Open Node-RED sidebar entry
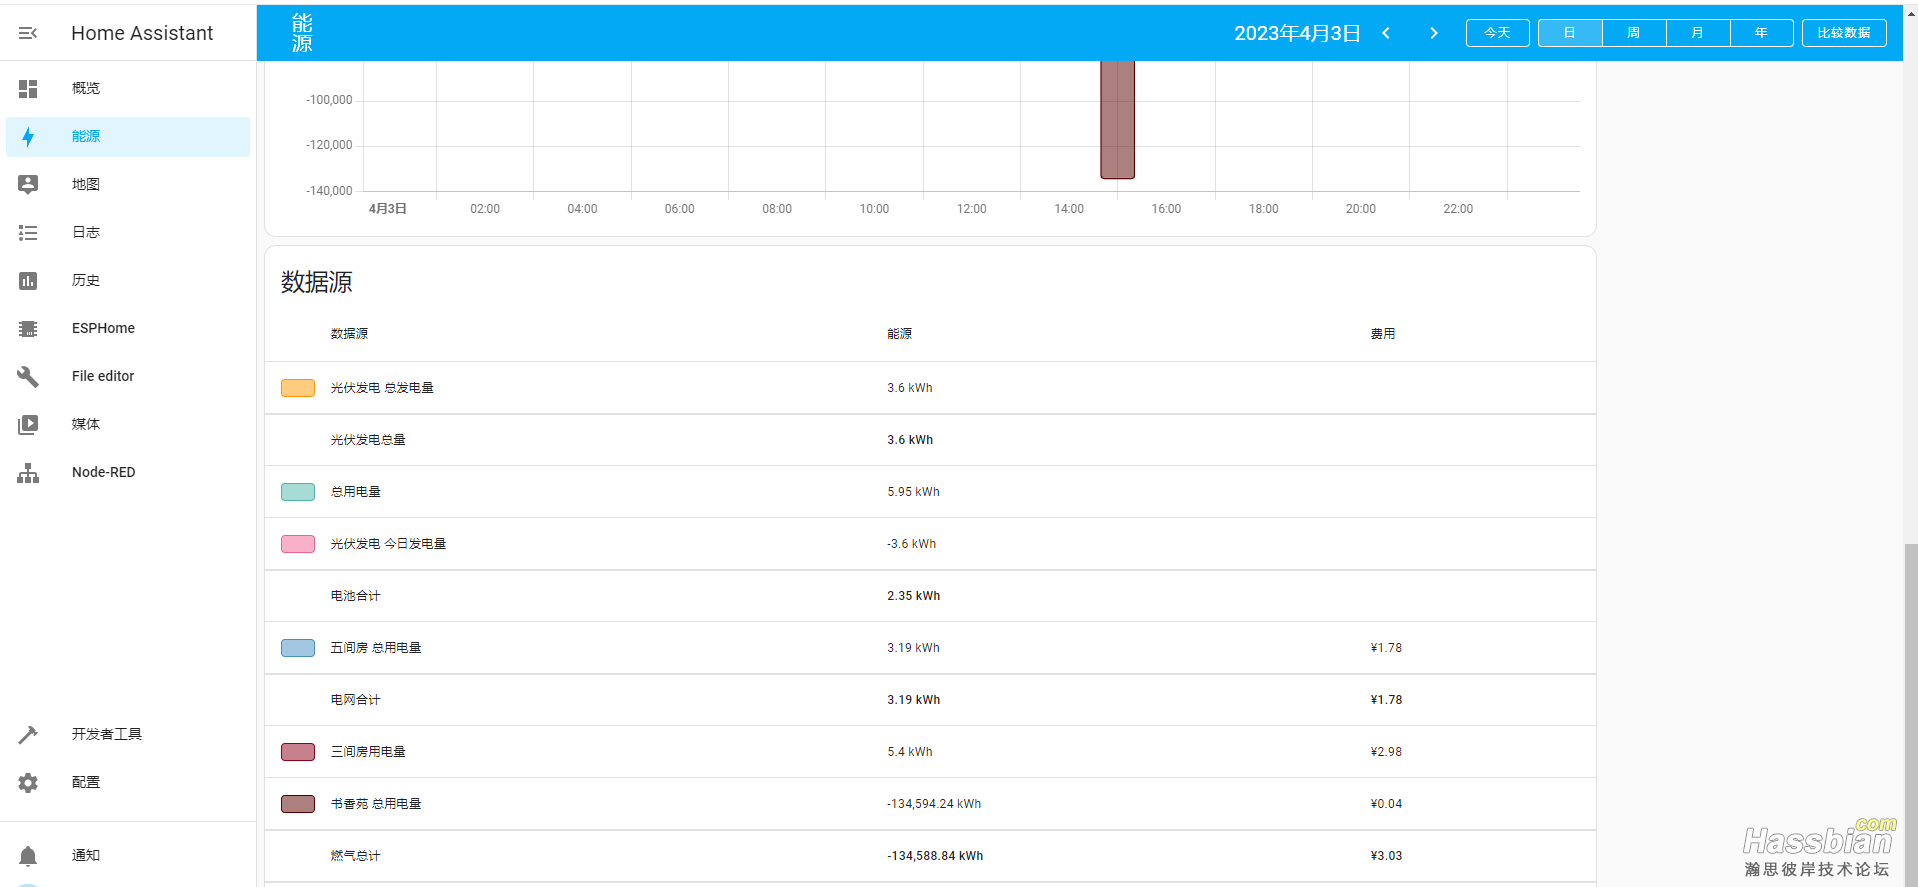This screenshot has width=1918, height=887. point(128,473)
